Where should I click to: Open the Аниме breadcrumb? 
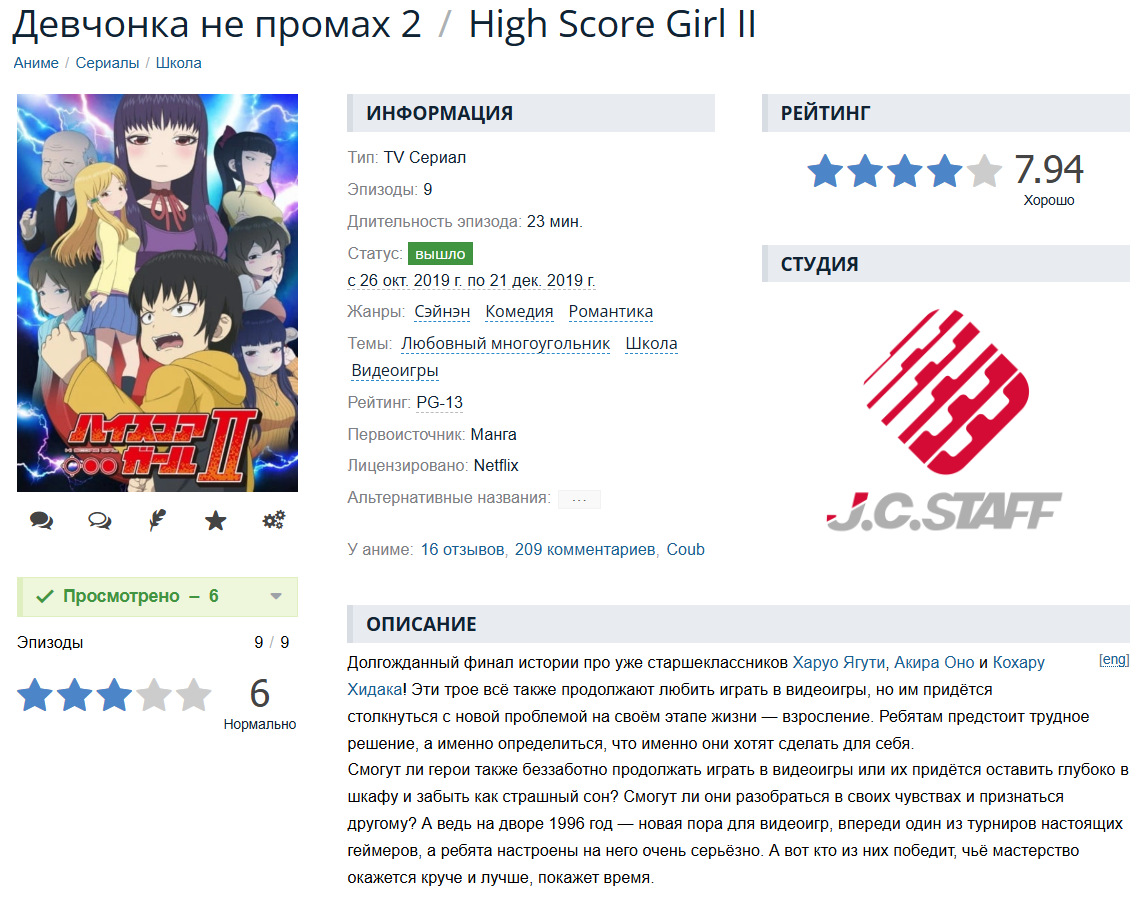36,63
